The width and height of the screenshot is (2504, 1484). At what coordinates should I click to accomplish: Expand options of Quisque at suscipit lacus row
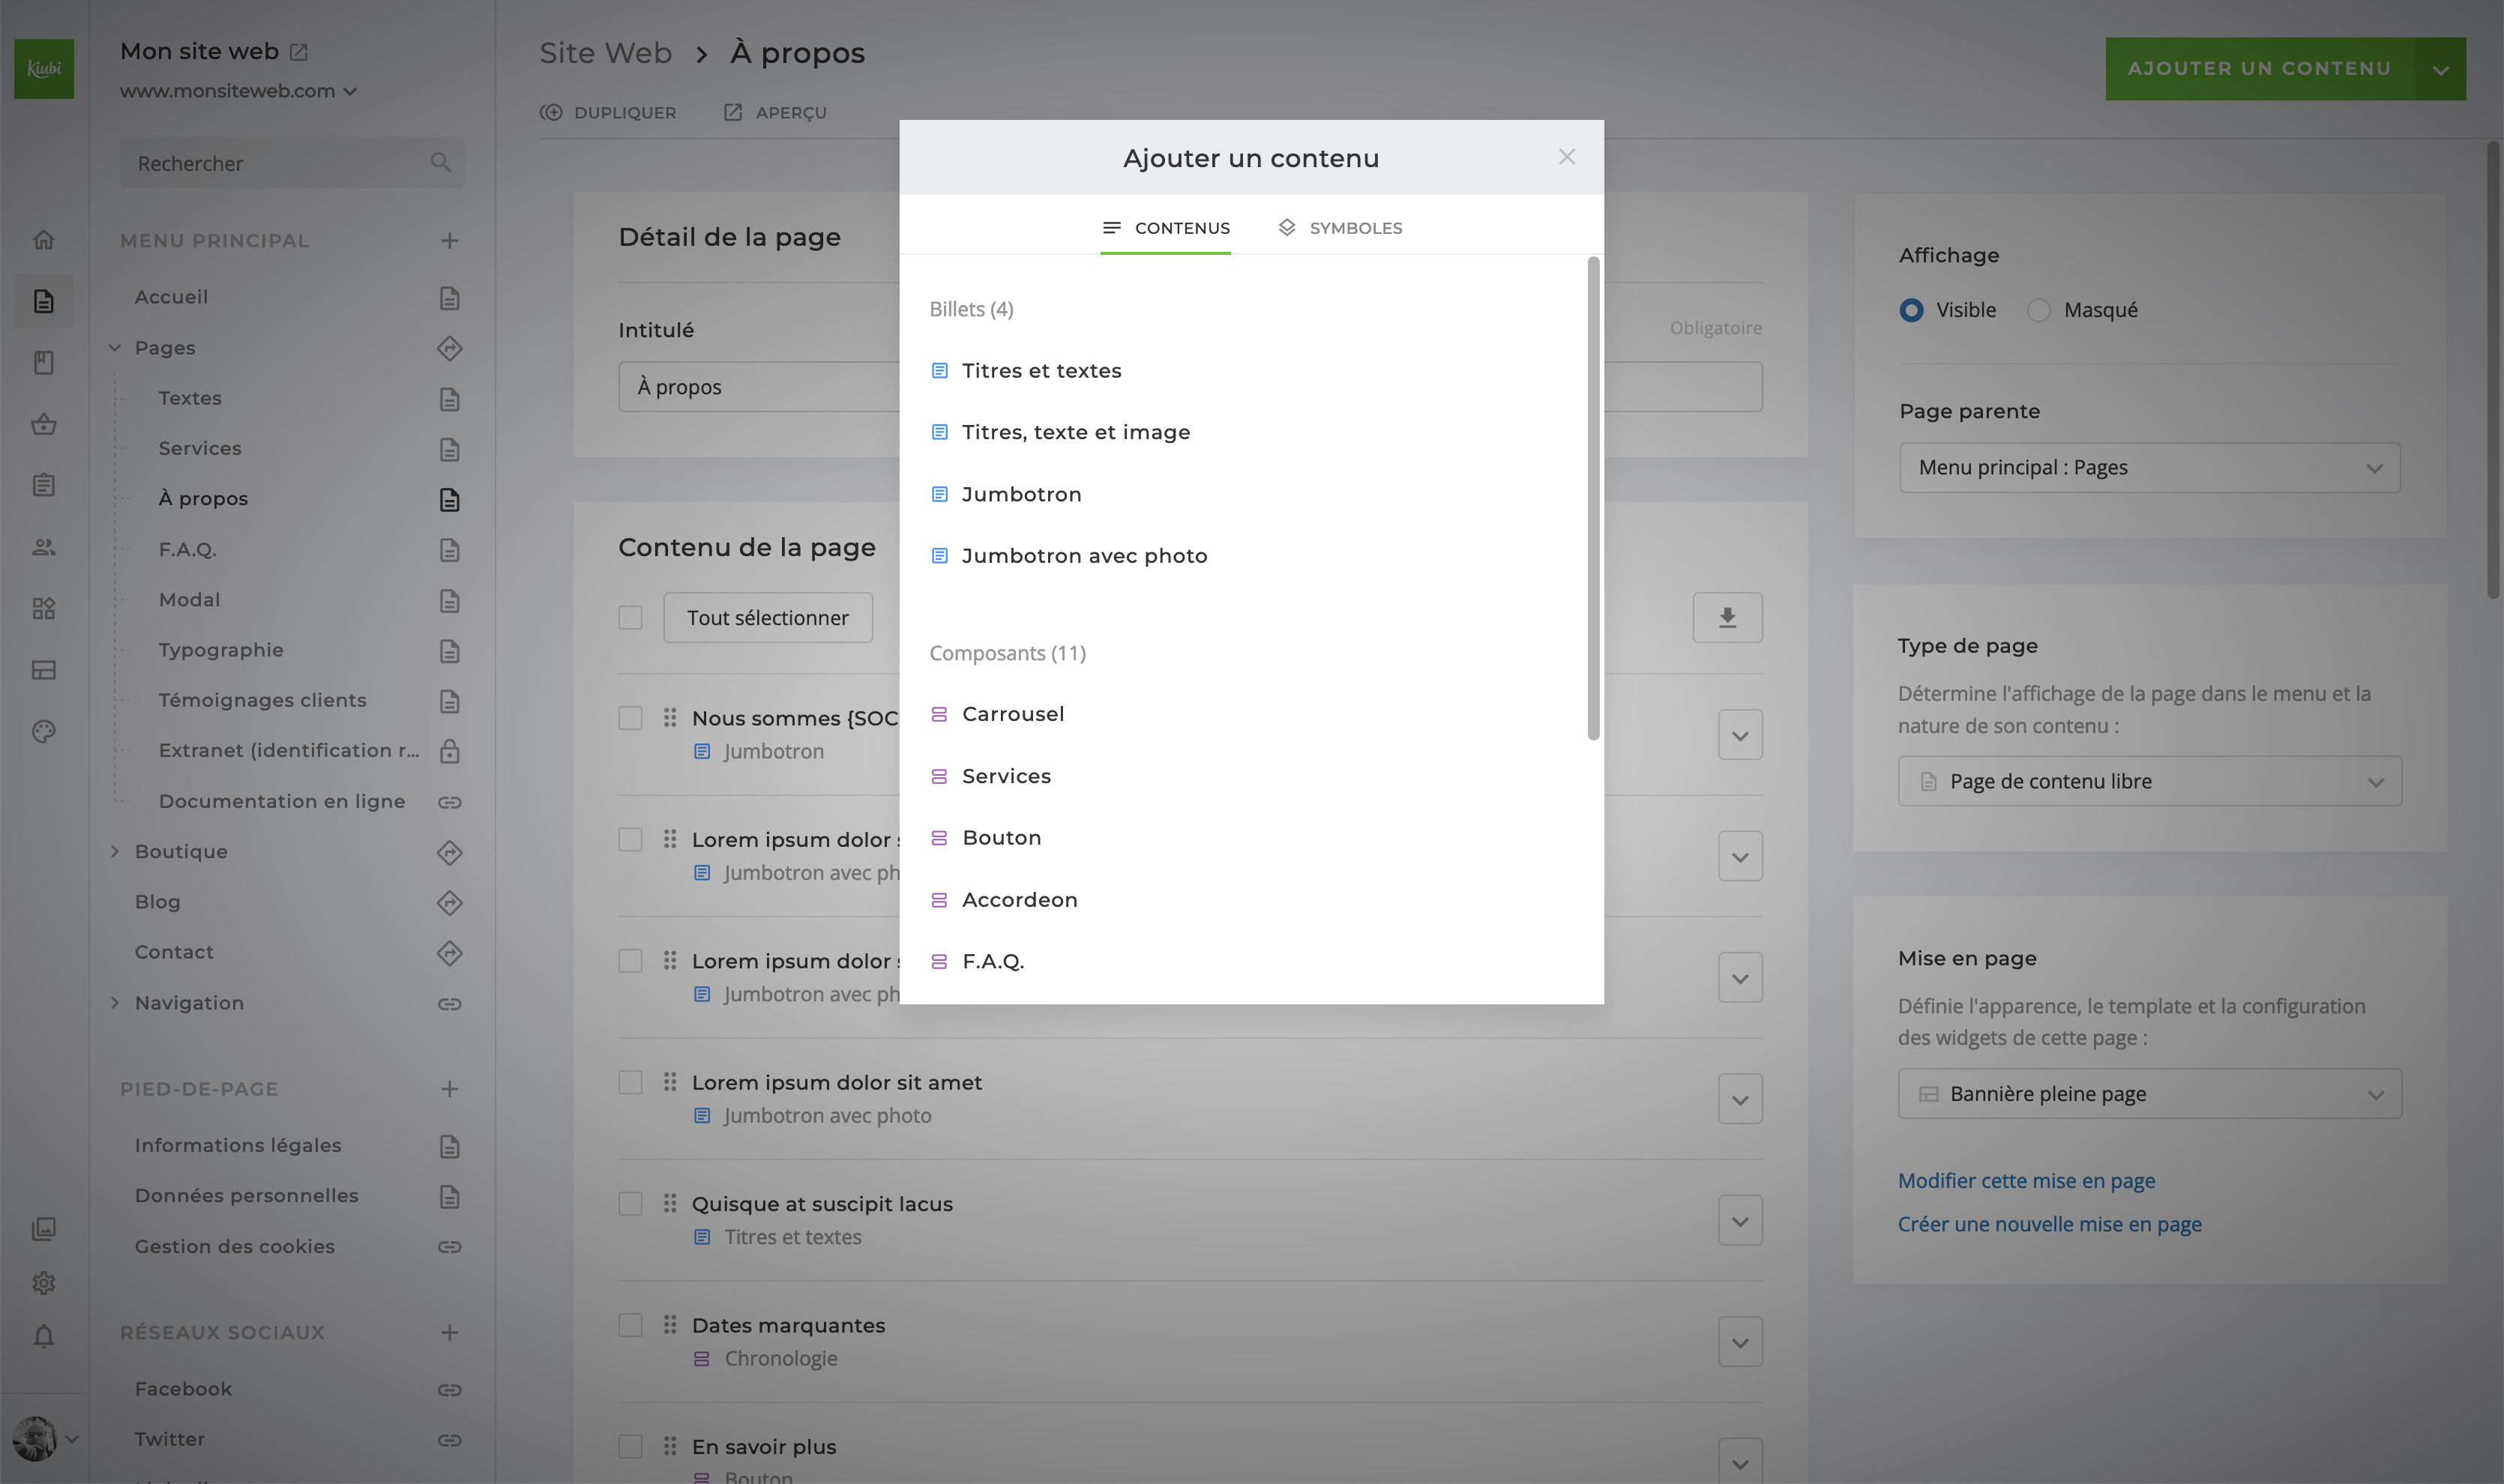[1740, 1221]
